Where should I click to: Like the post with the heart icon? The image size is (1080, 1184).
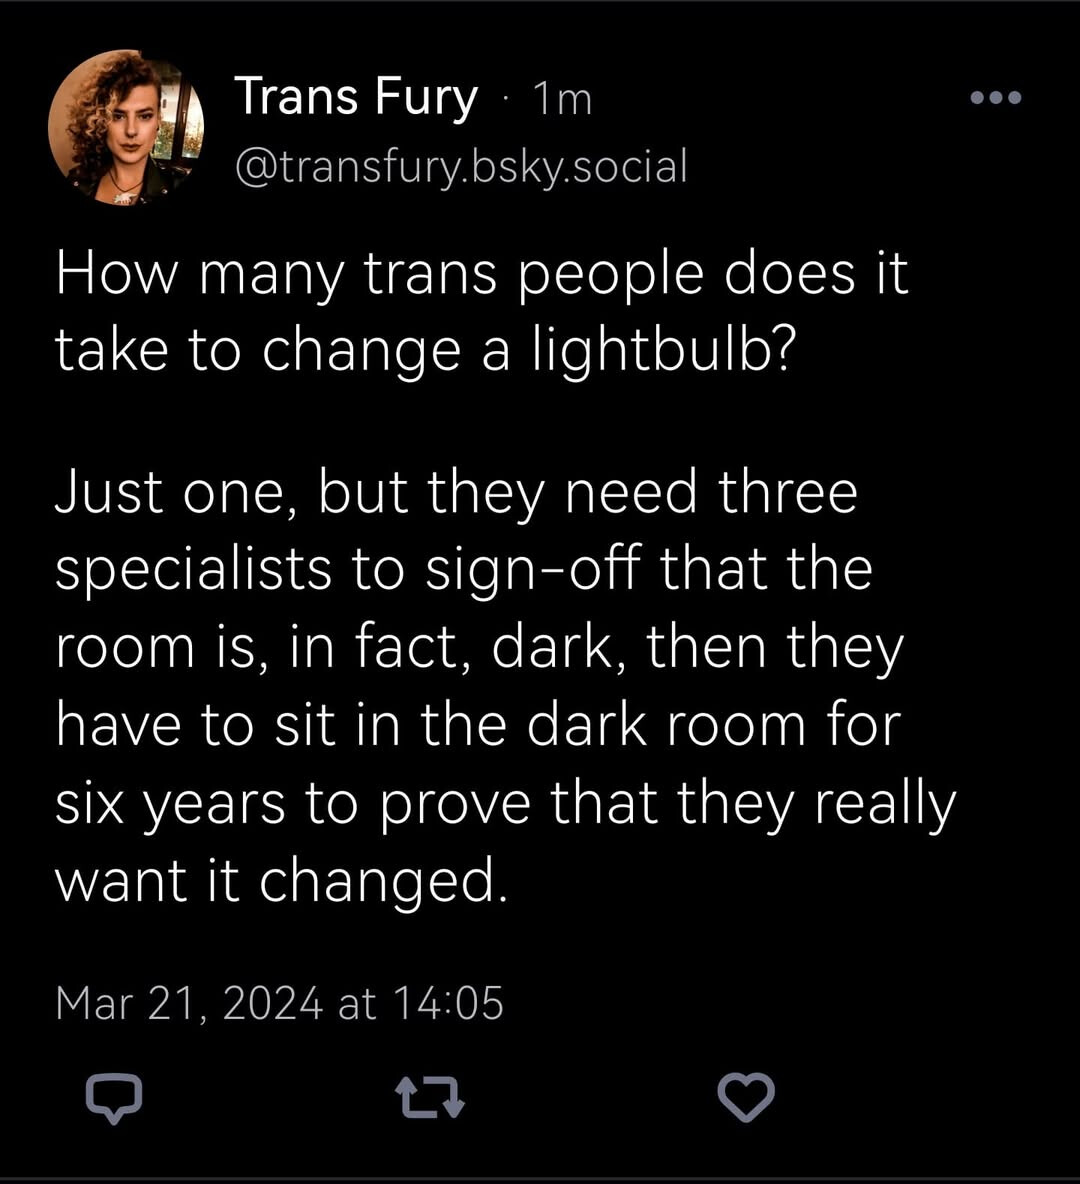(x=745, y=1098)
